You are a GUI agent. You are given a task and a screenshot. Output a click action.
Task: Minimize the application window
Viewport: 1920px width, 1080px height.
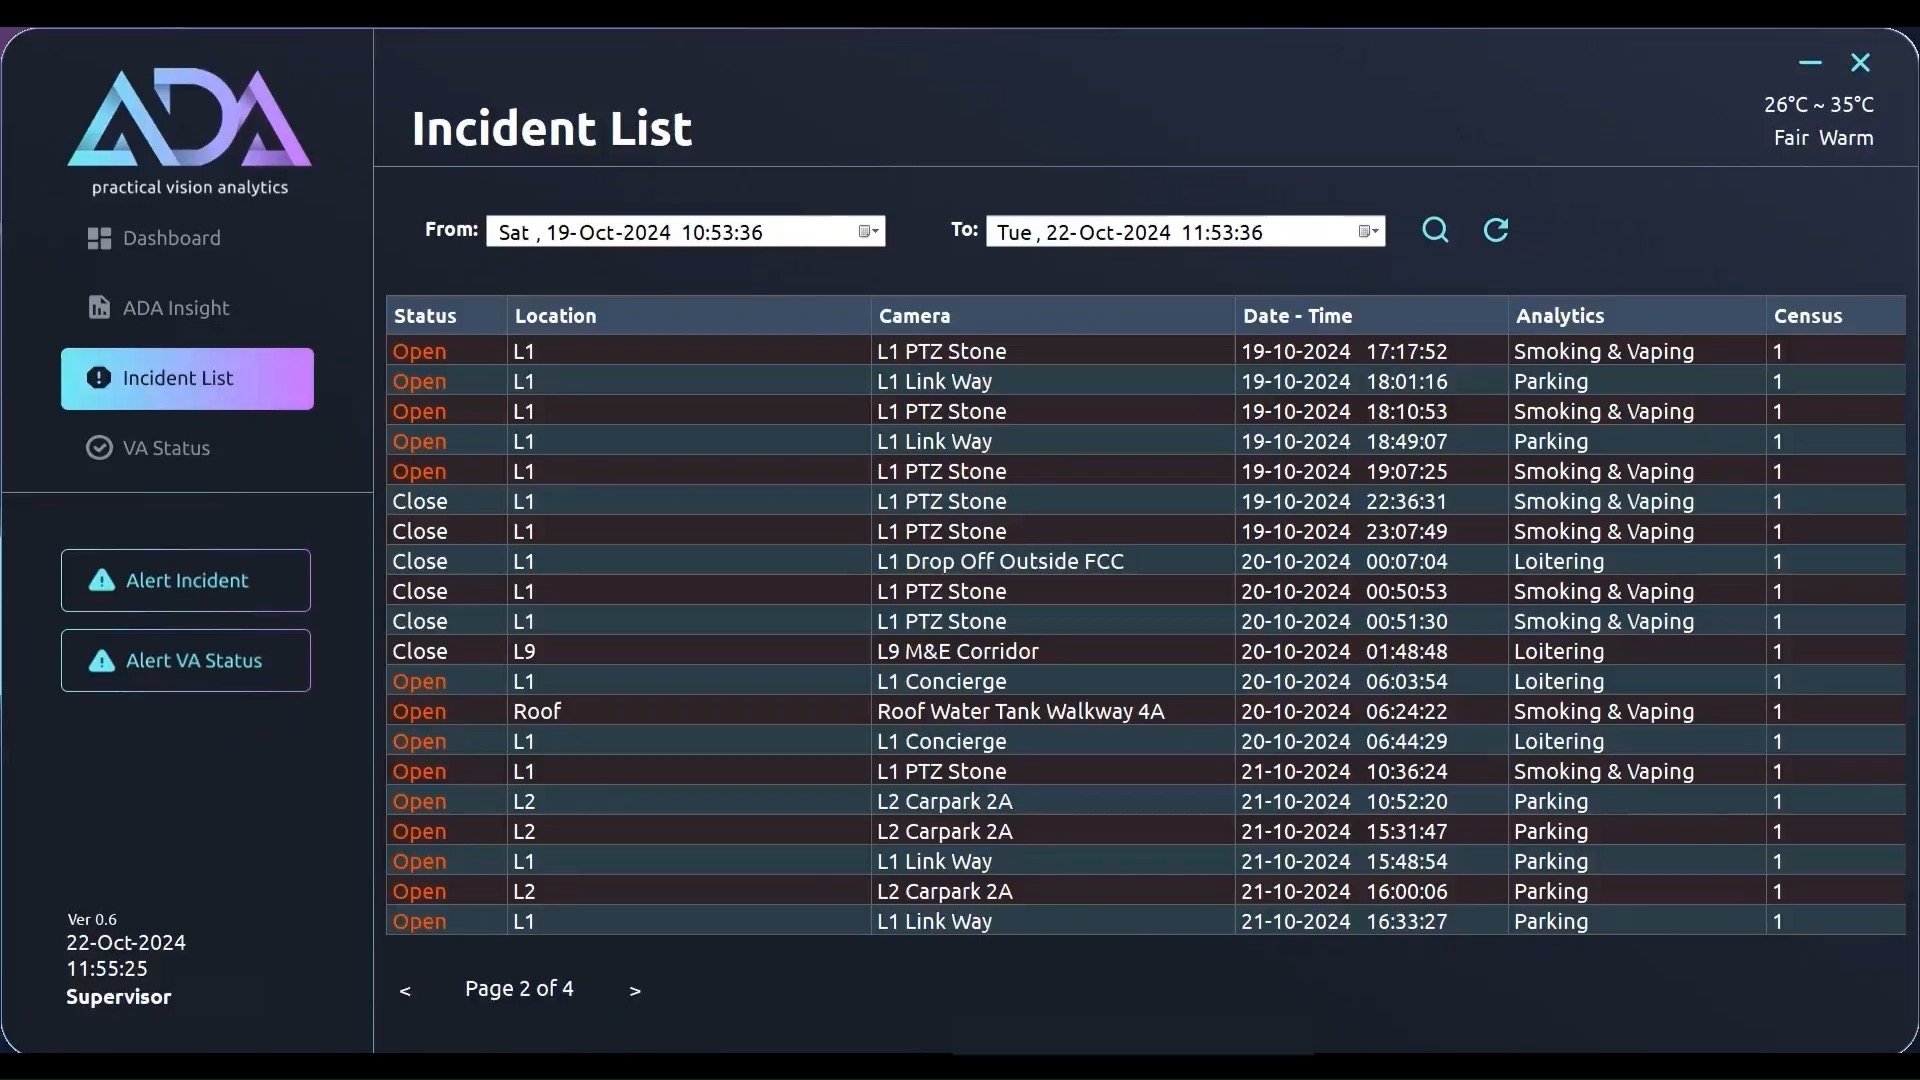[x=1810, y=62]
